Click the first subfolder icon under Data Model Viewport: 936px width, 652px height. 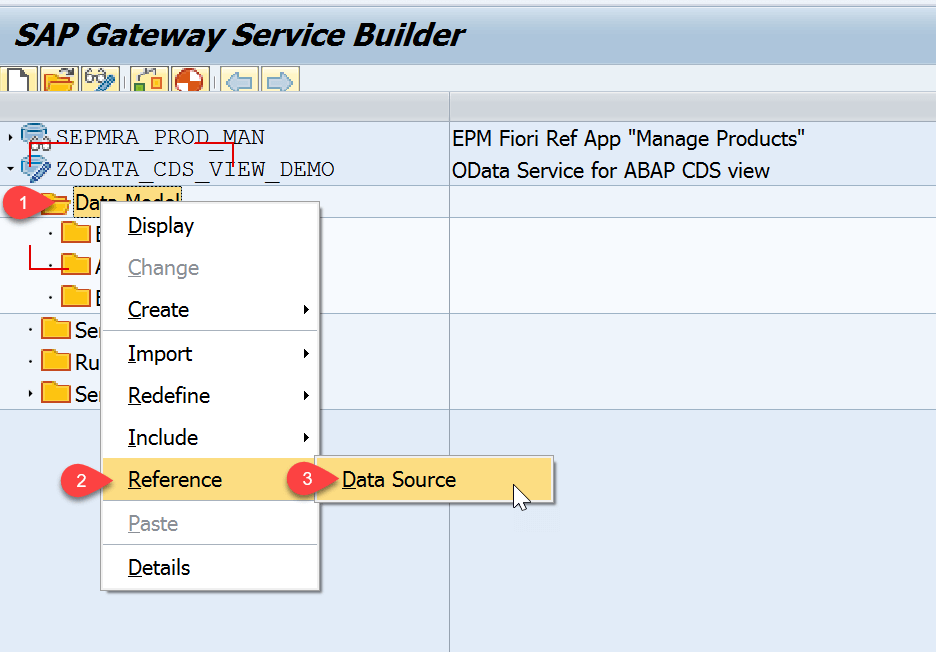pyautogui.click(x=76, y=232)
